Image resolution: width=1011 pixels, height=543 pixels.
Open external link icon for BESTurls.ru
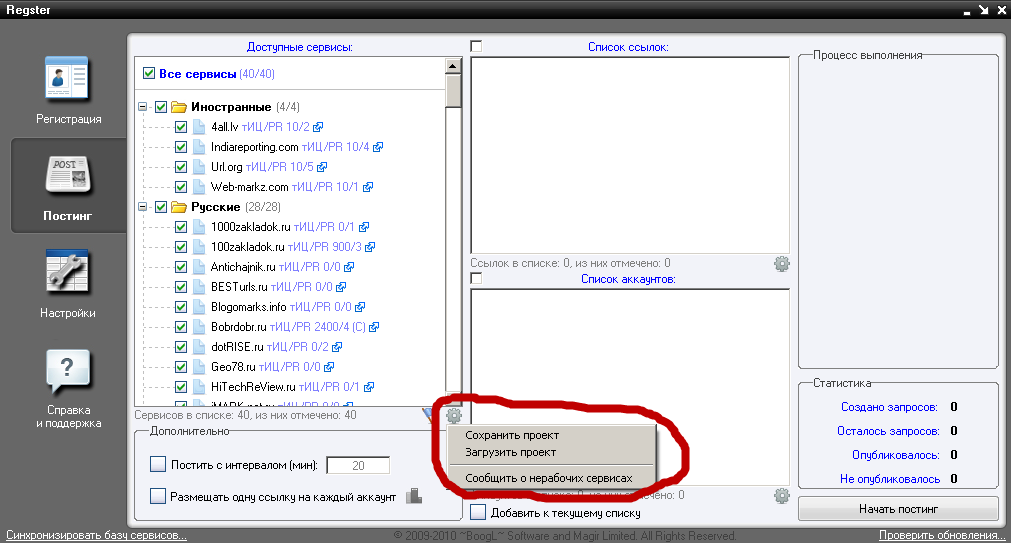[x=340, y=287]
